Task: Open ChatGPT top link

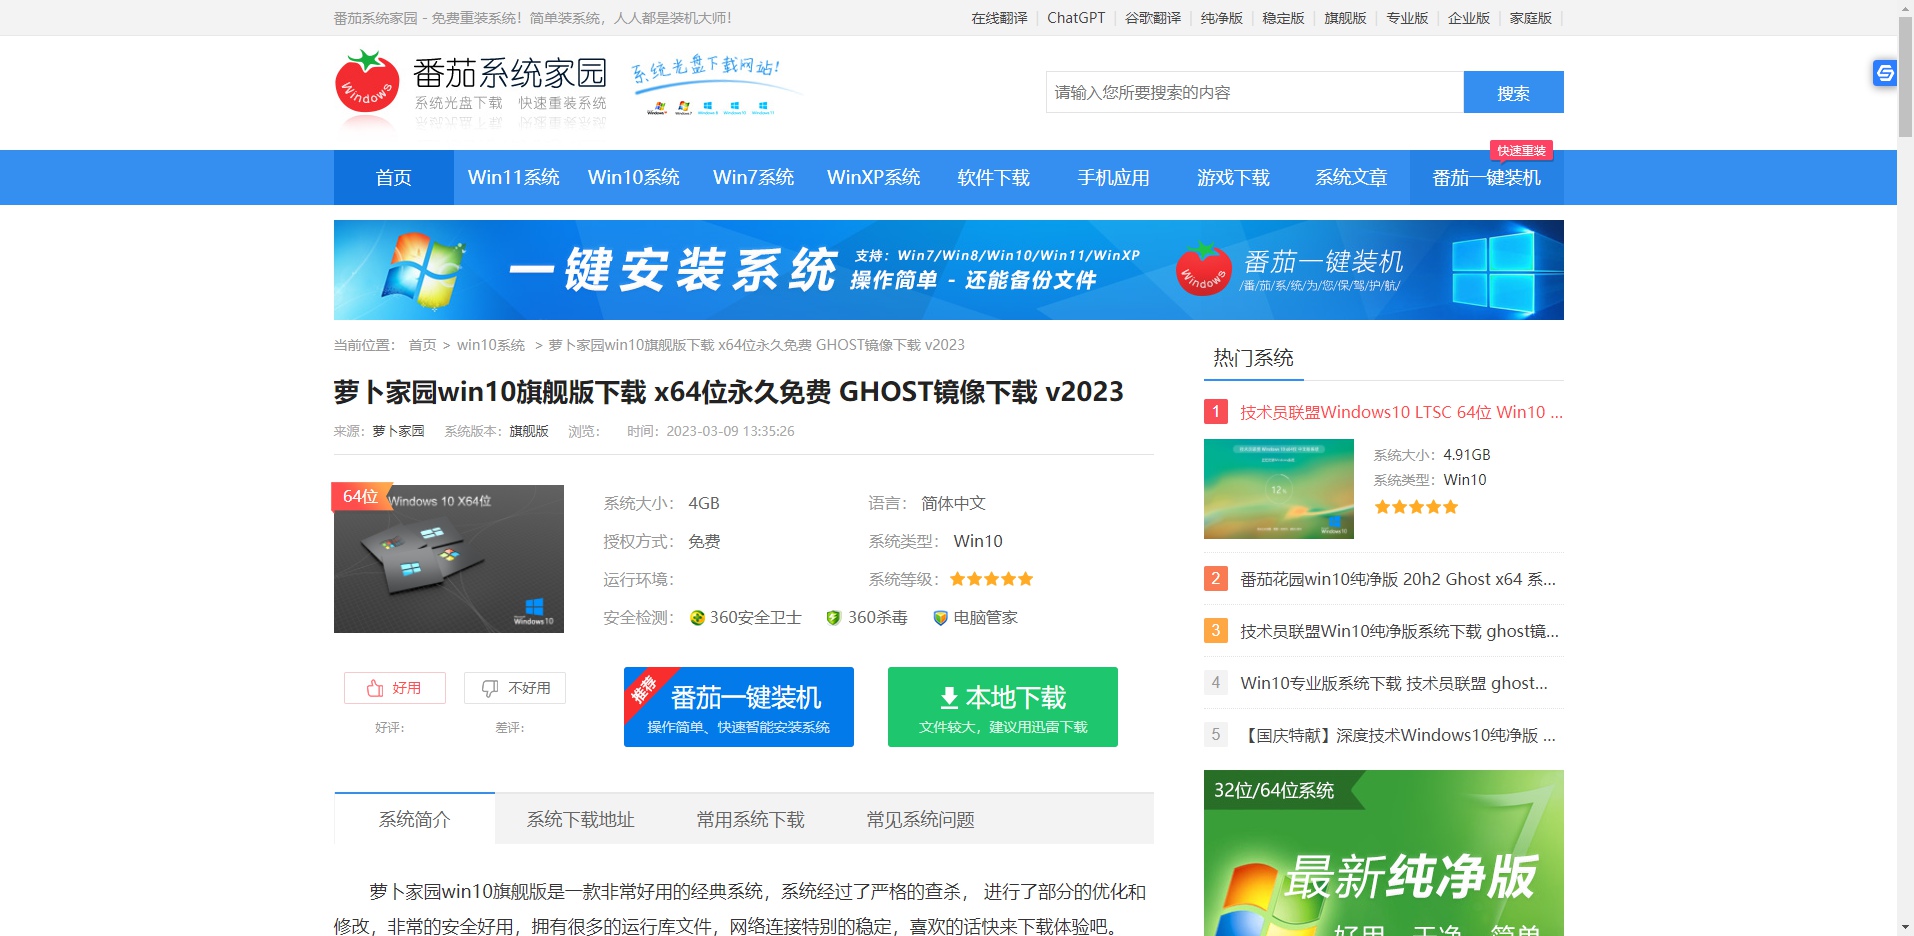Action: 1076,18
